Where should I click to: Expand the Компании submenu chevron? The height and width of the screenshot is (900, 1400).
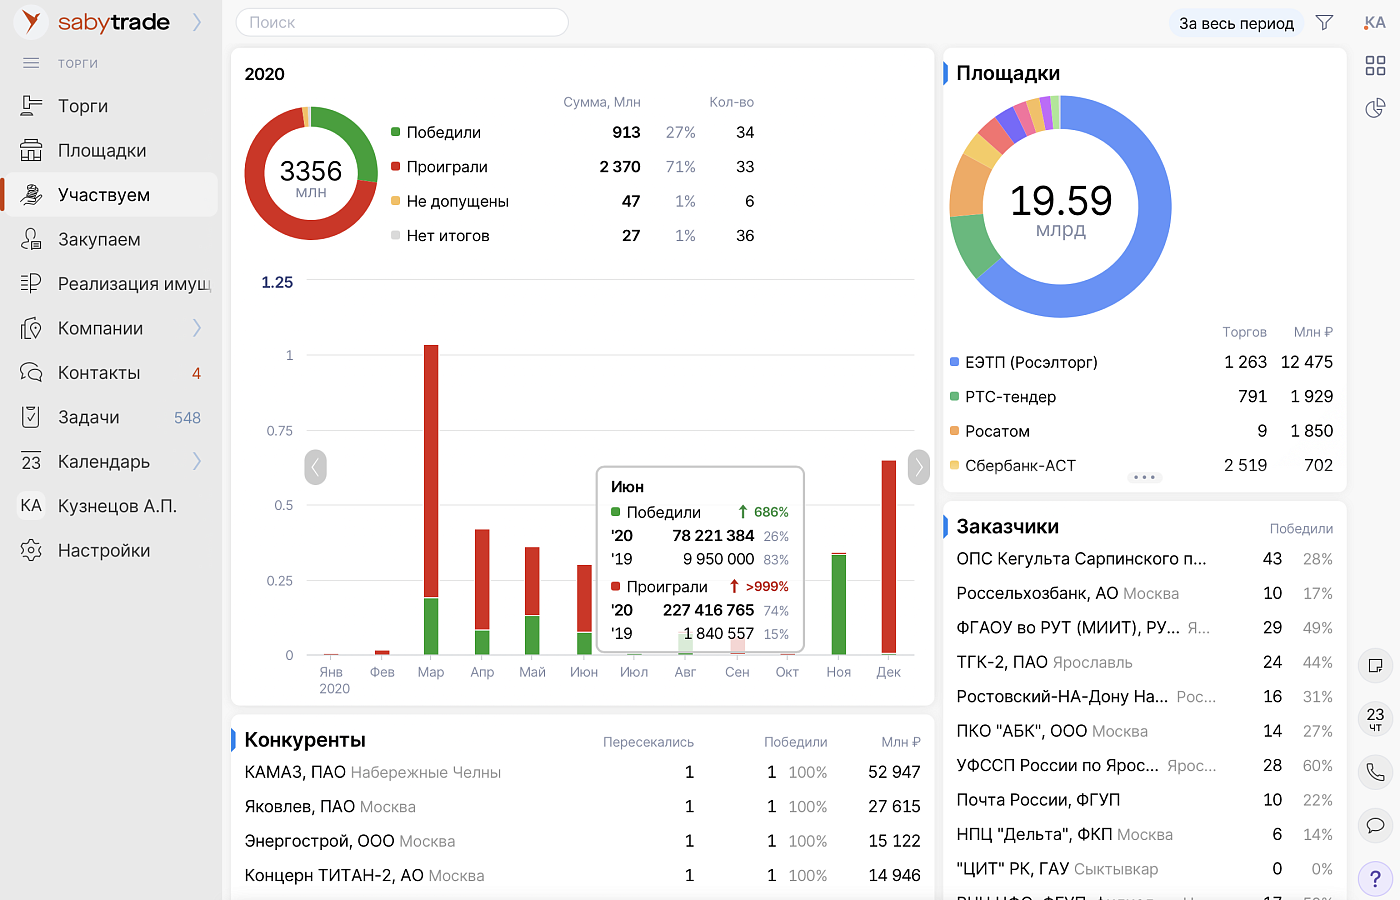tap(197, 328)
